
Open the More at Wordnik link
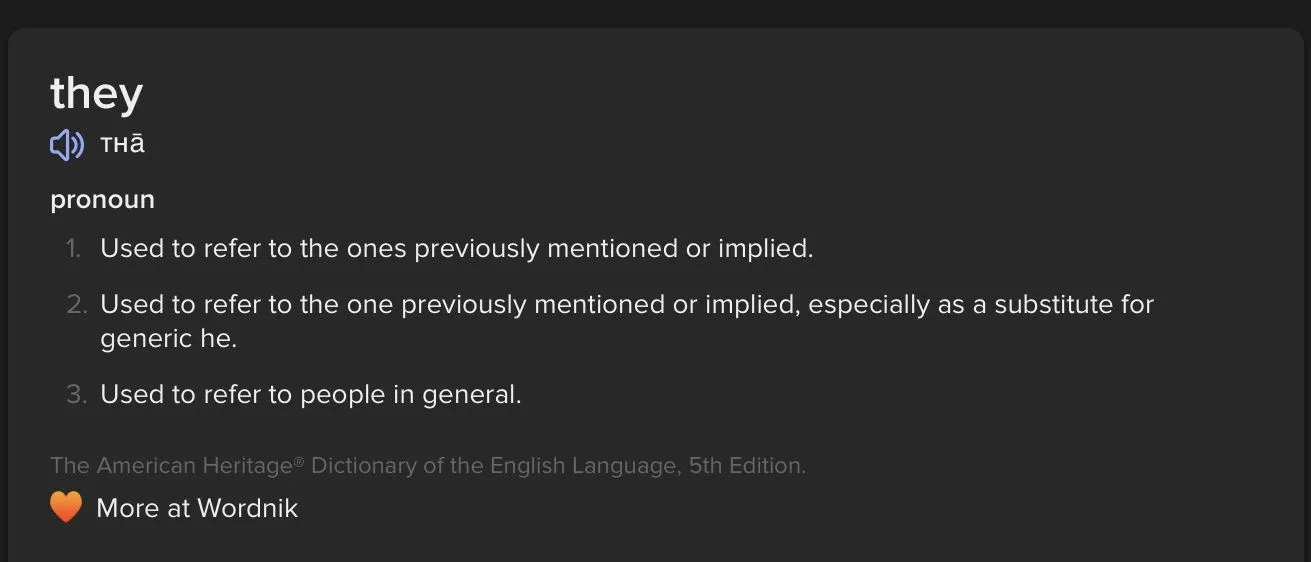[197, 508]
